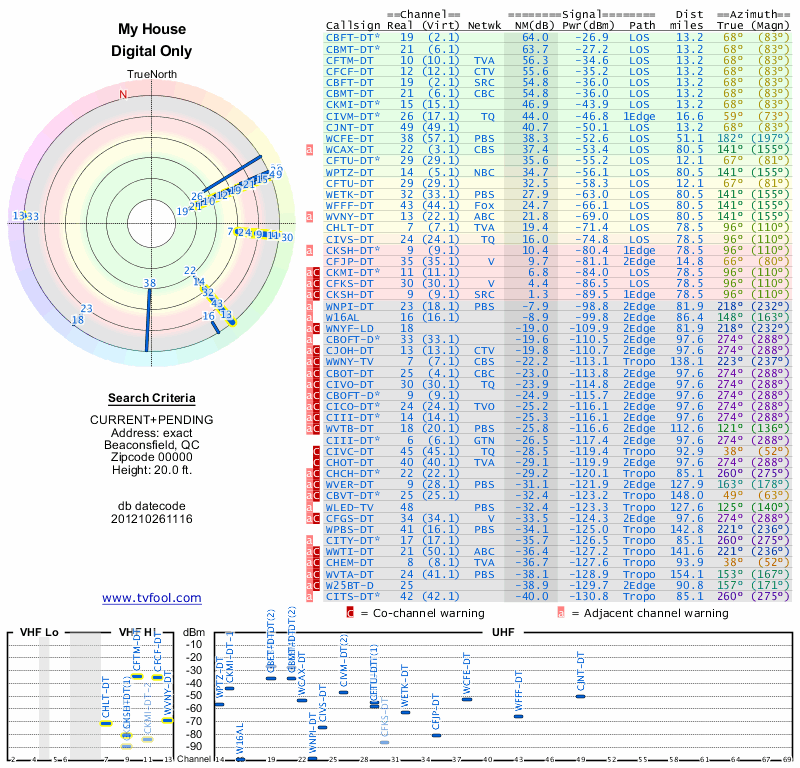Click the co-channel badge on CHOT-DT row

(316, 463)
